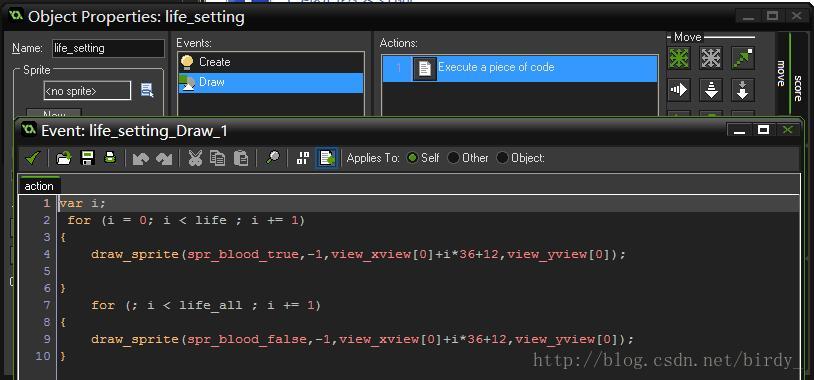Maximize the Event code editor window
This screenshot has width=814, height=380.
(x=763, y=130)
